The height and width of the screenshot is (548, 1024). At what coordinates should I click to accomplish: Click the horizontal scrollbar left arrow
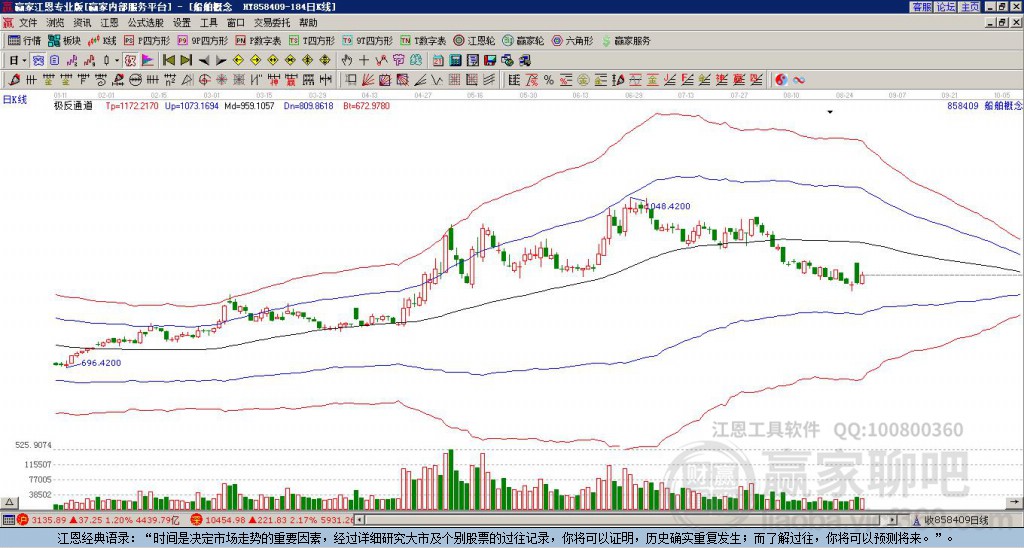359,520
